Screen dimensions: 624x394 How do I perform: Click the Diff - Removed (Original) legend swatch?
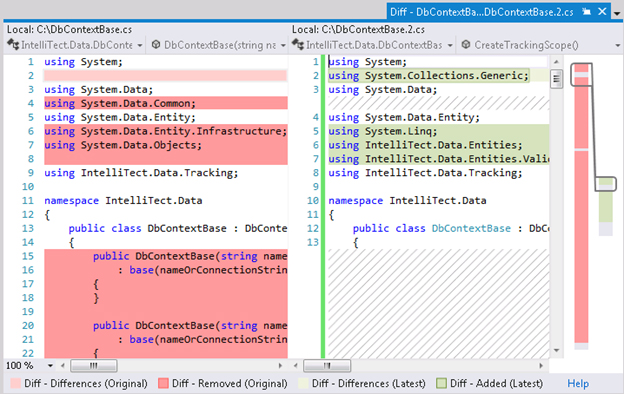click(x=163, y=383)
